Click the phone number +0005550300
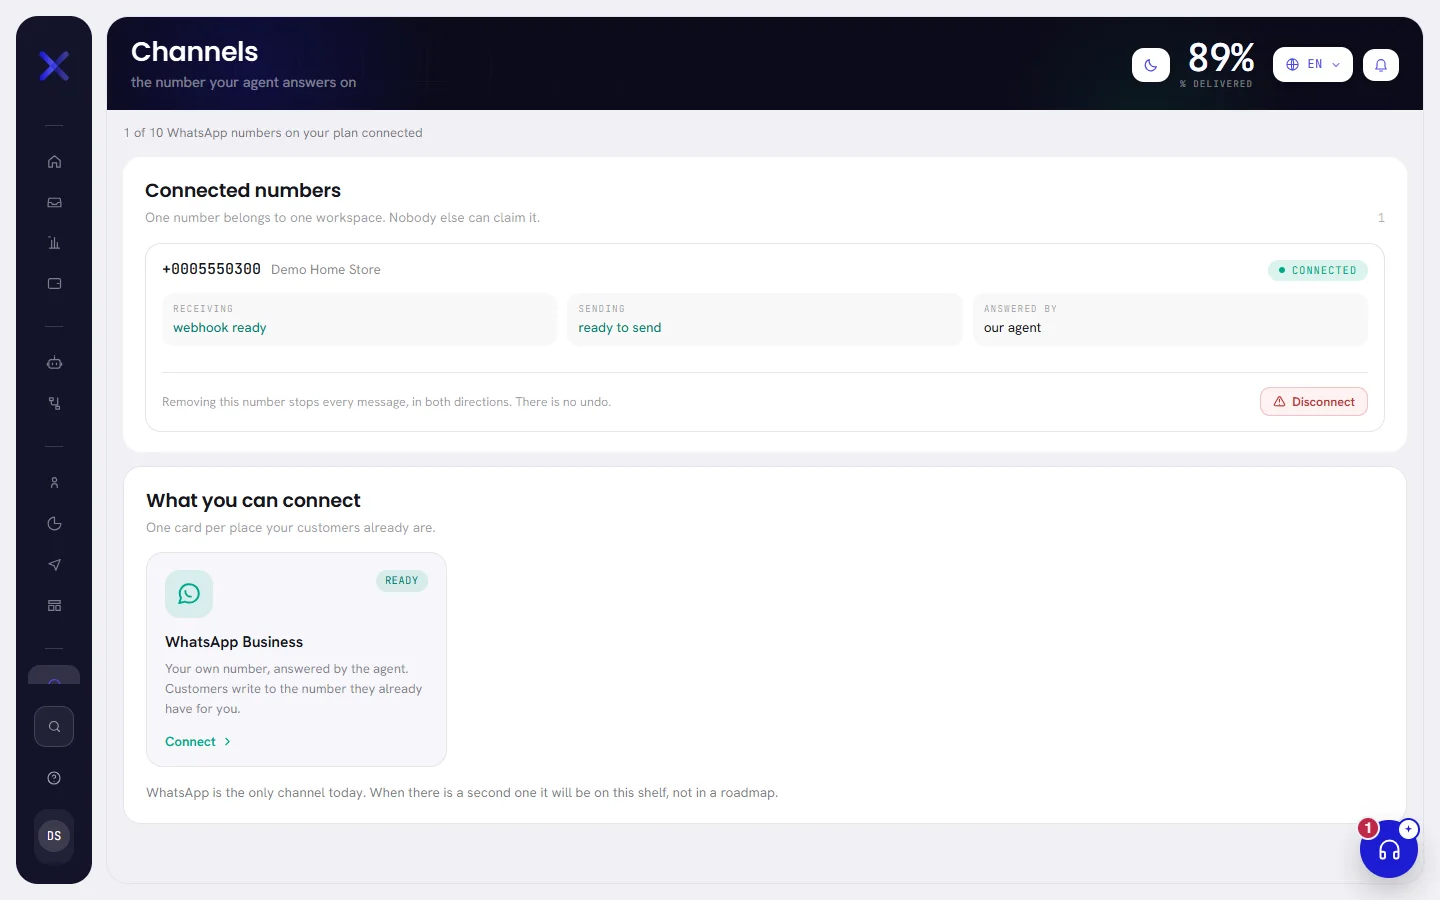1440x900 pixels. [x=211, y=269]
